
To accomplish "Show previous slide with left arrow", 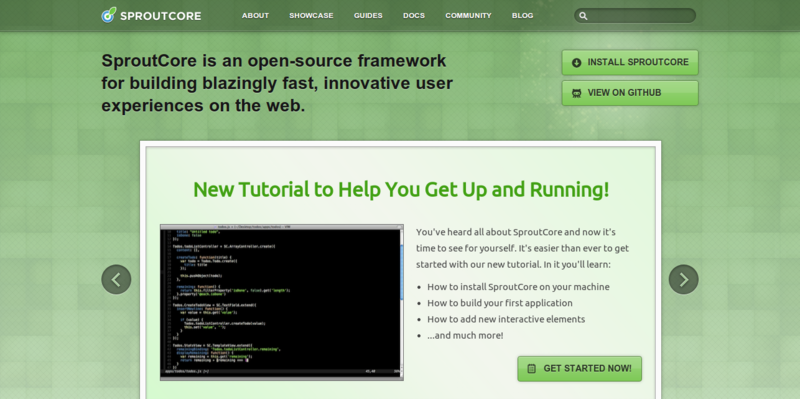I will click(116, 279).
